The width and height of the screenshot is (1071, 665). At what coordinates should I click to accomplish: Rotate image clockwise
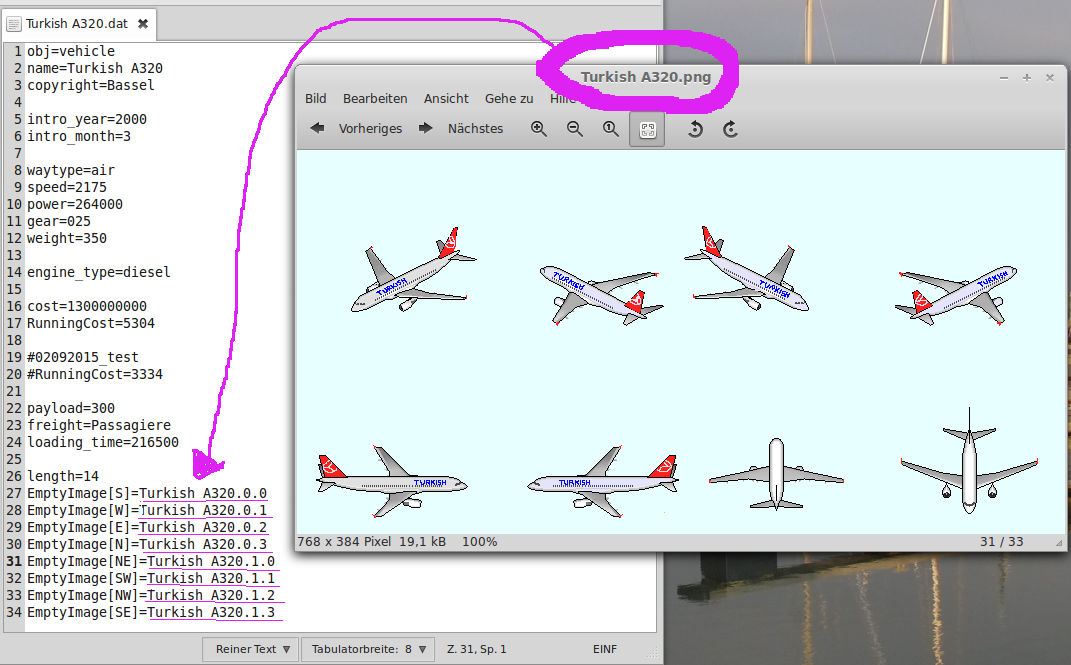pos(731,129)
